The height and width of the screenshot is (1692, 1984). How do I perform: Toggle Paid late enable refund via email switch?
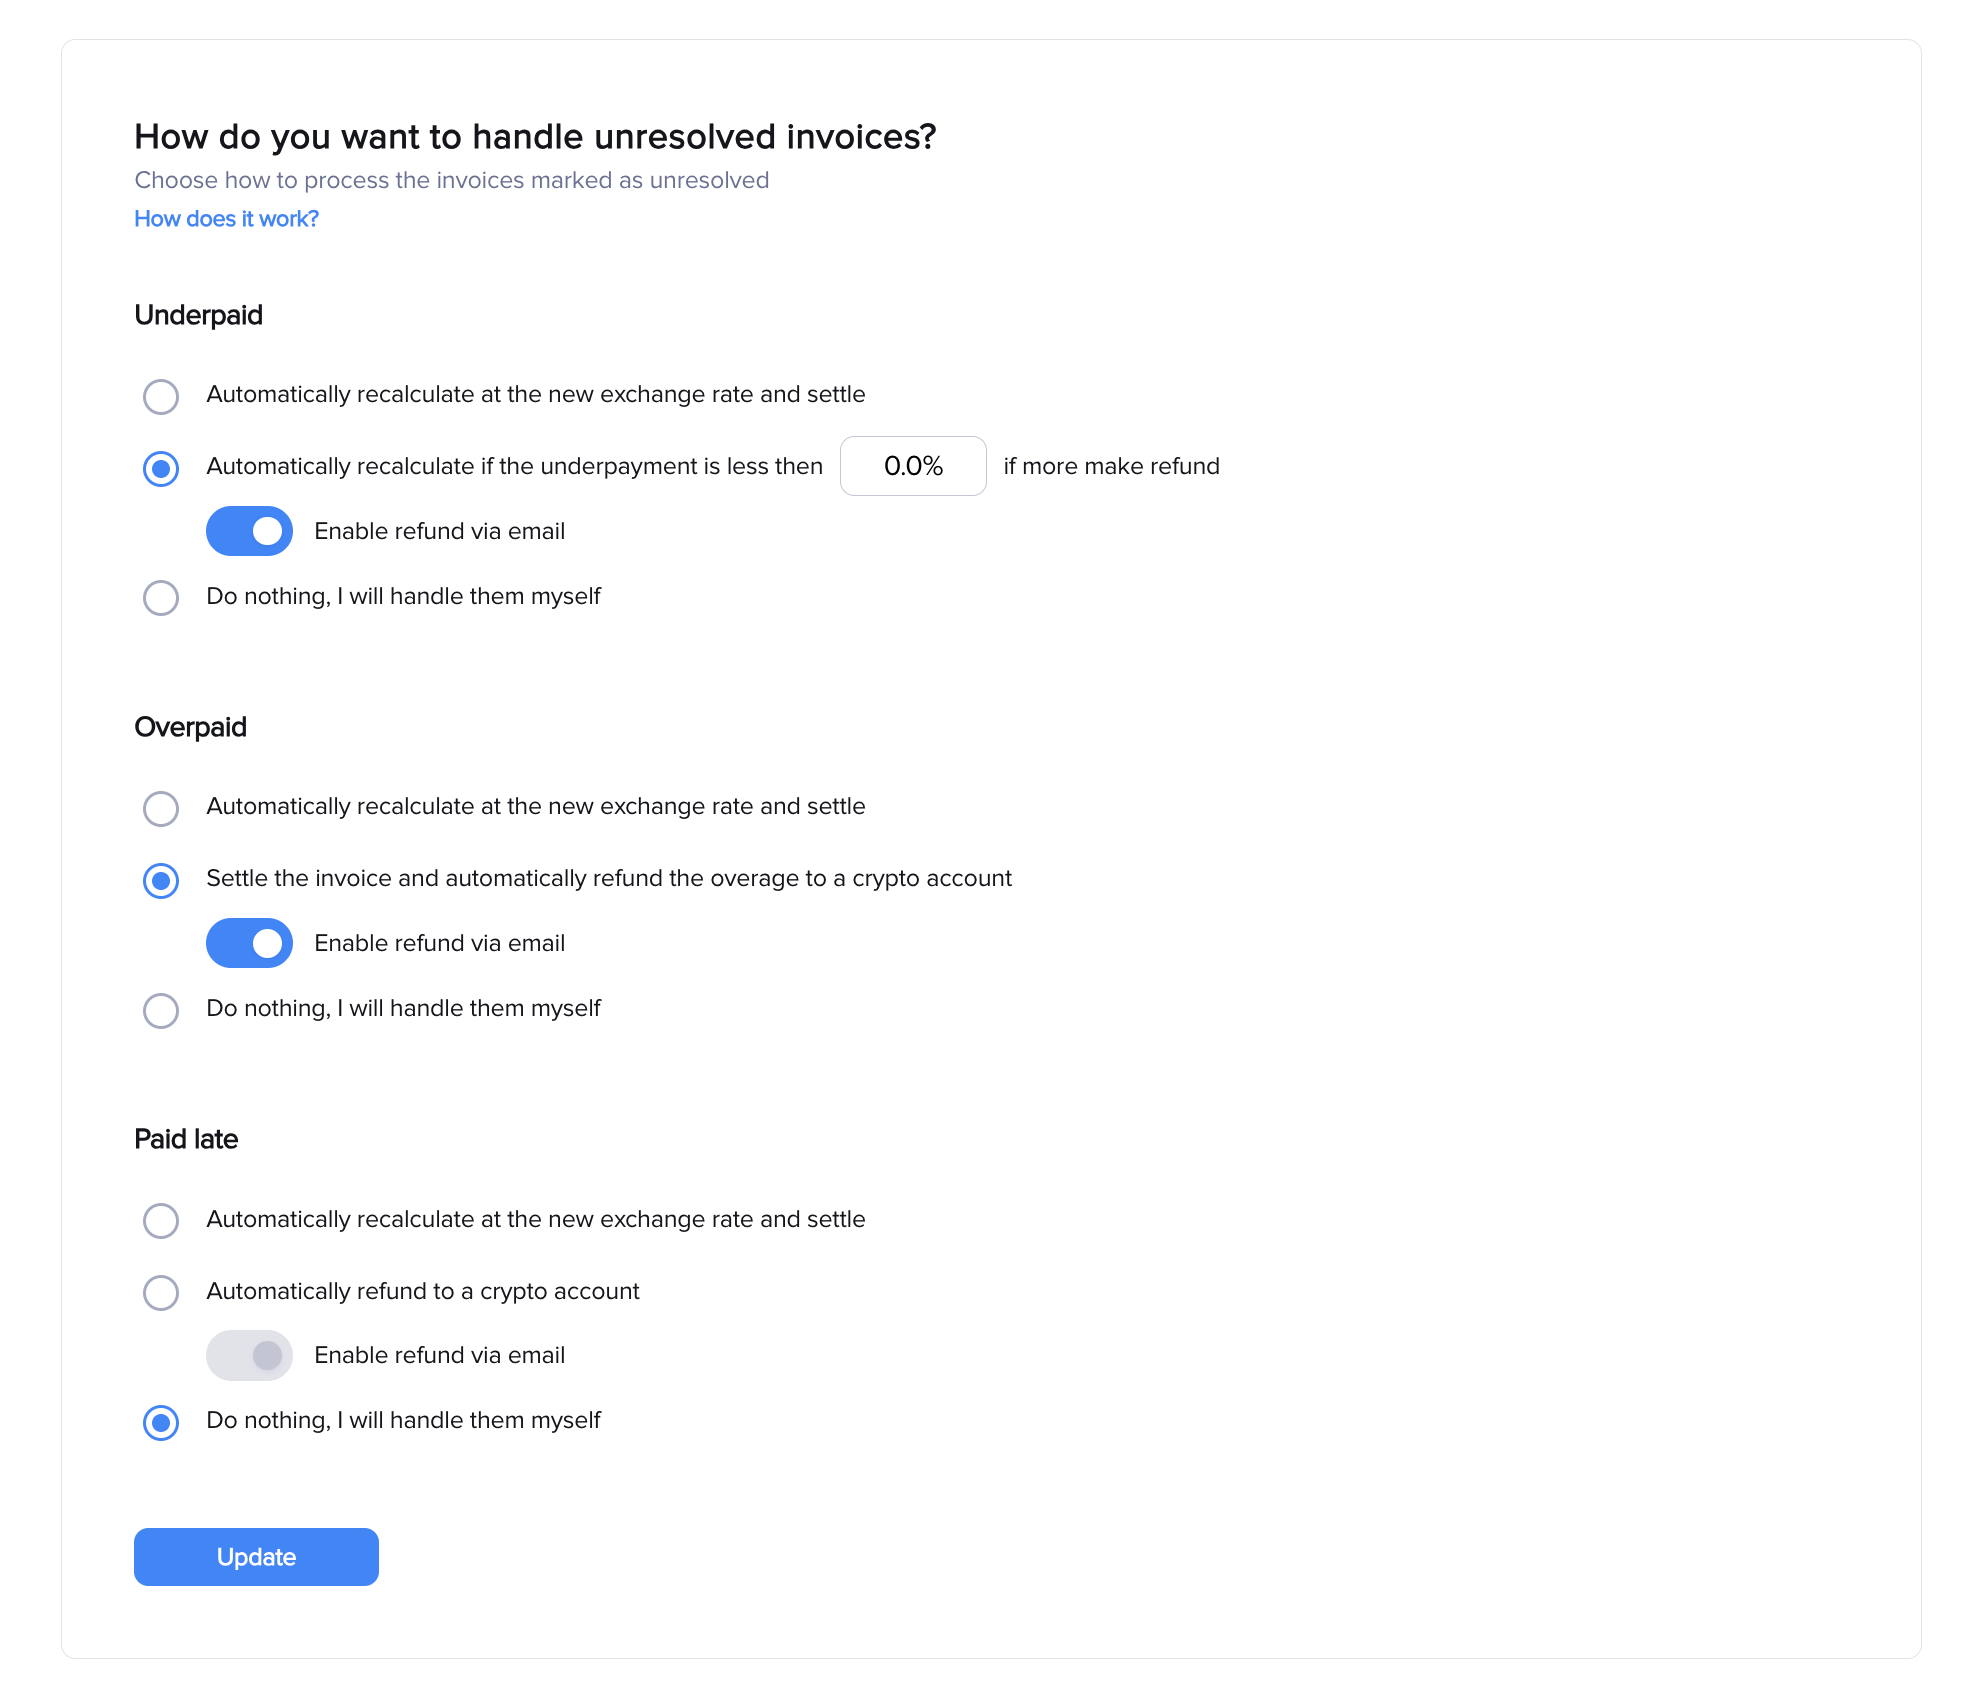click(x=249, y=1355)
